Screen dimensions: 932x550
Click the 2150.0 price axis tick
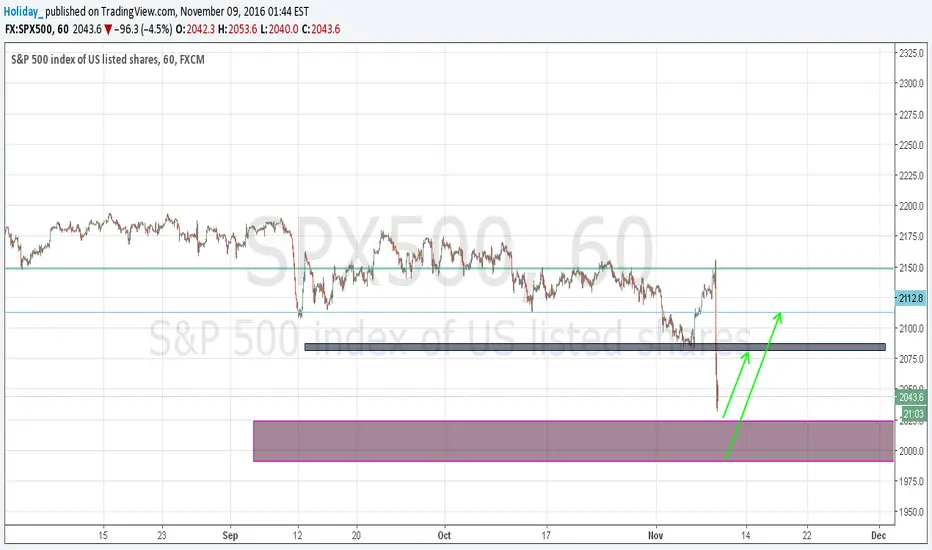pyautogui.click(x=911, y=268)
